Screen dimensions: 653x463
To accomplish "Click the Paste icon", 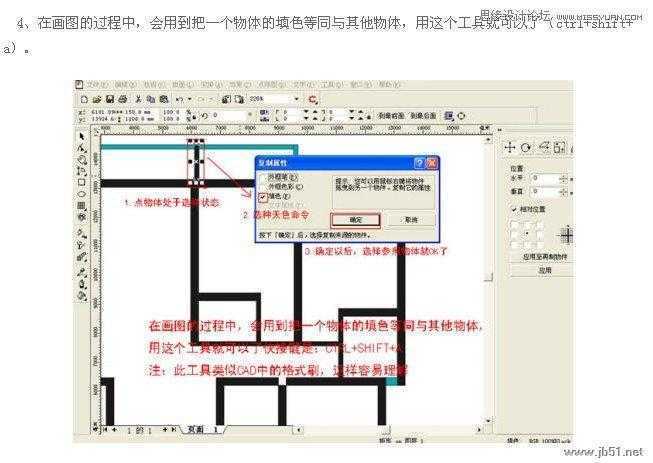I will (164, 100).
